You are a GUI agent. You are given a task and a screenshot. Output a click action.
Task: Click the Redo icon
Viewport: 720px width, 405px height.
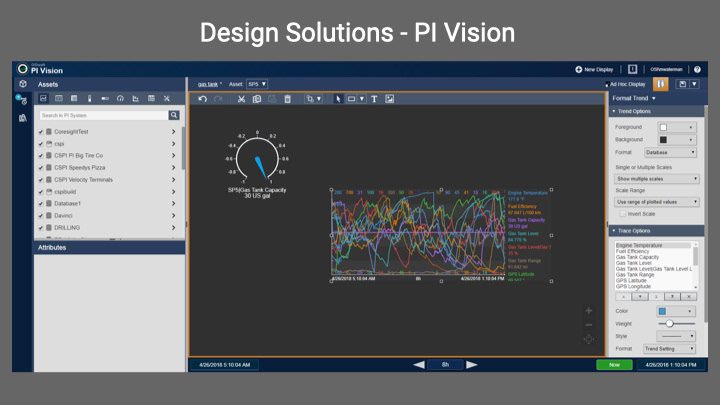pos(218,99)
